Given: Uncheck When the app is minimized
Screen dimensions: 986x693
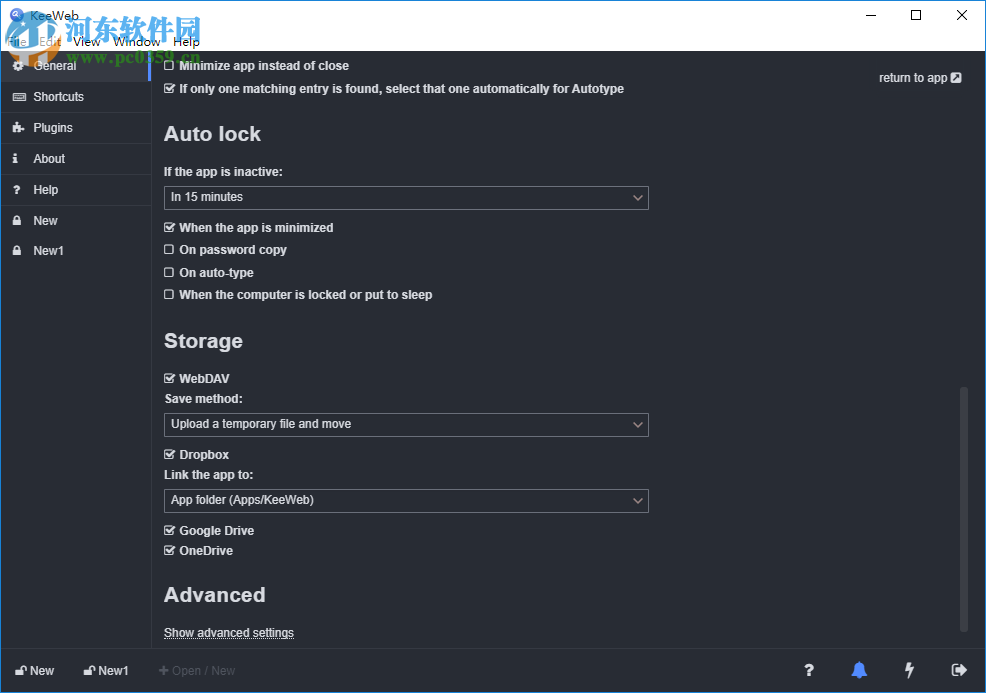Looking at the screenshot, I should tap(169, 227).
